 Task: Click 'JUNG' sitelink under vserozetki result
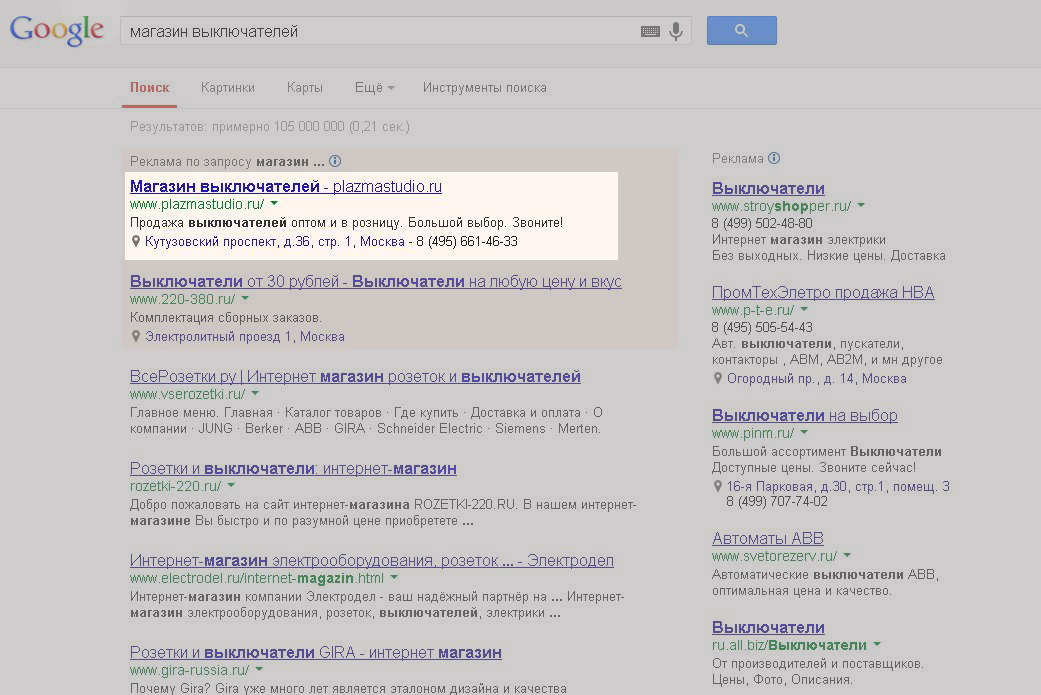coord(215,429)
